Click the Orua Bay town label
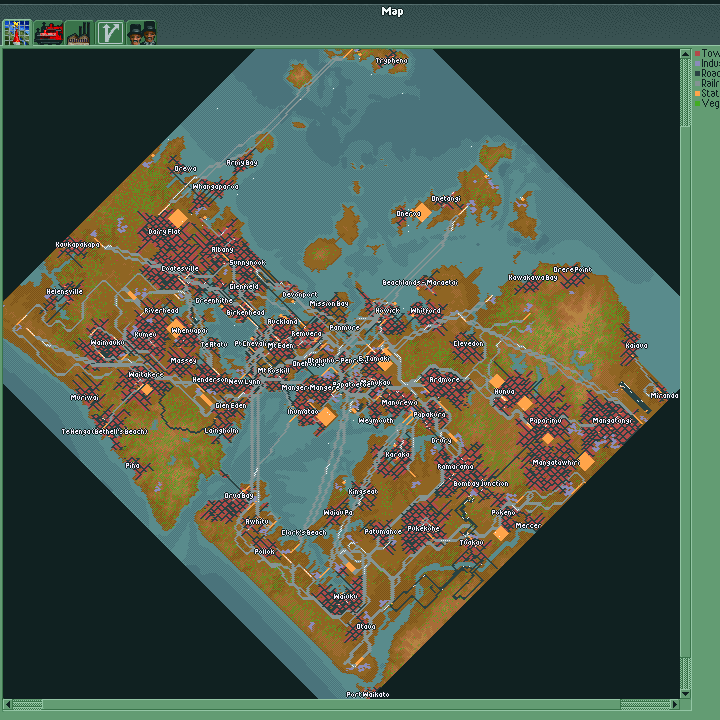 coord(238,495)
